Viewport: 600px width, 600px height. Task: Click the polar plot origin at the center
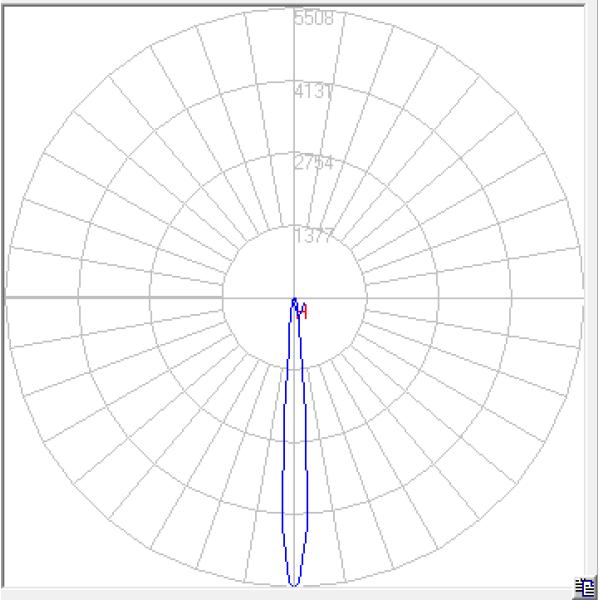tap(294, 297)
